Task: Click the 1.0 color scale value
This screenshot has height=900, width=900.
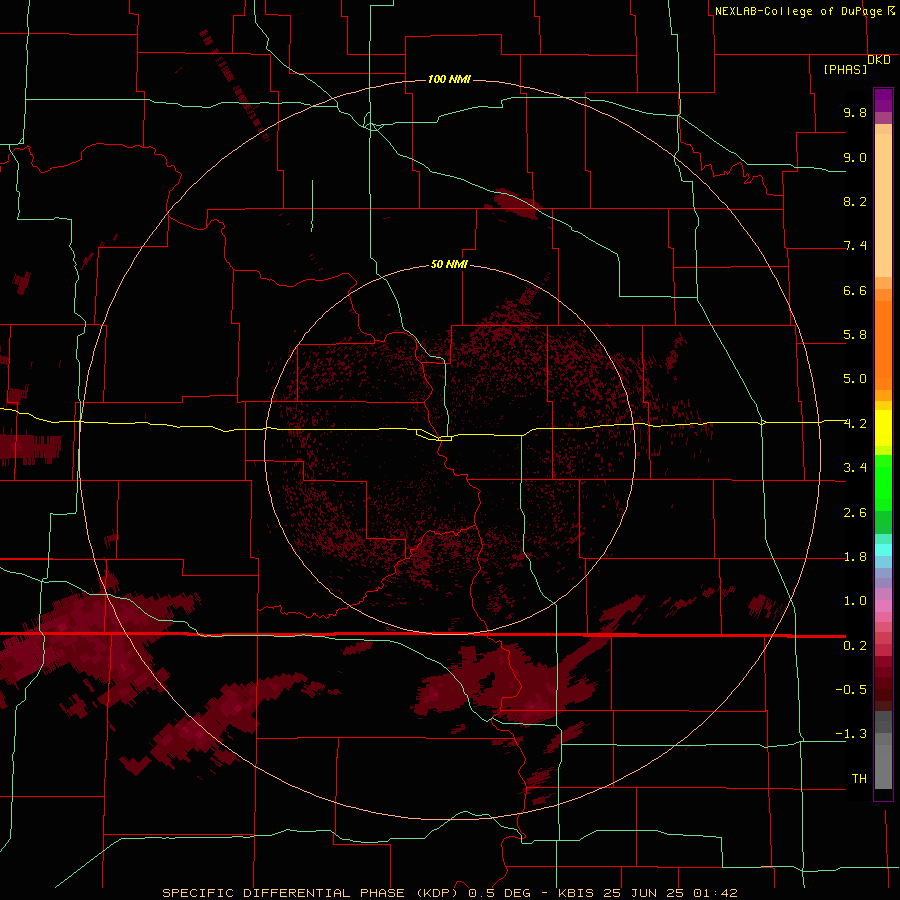Action: click(x=855, y=601)
